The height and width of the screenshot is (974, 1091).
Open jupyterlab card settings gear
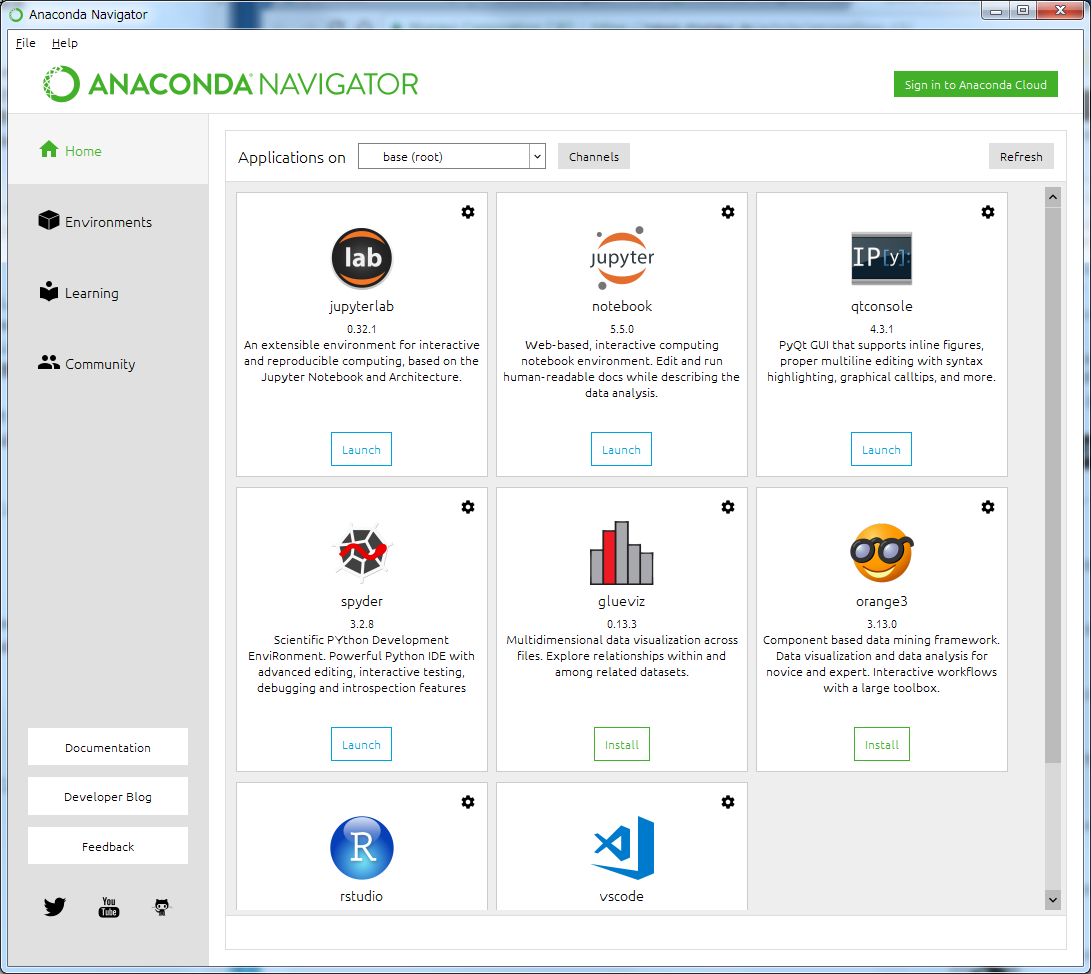[x=468, y=212]
